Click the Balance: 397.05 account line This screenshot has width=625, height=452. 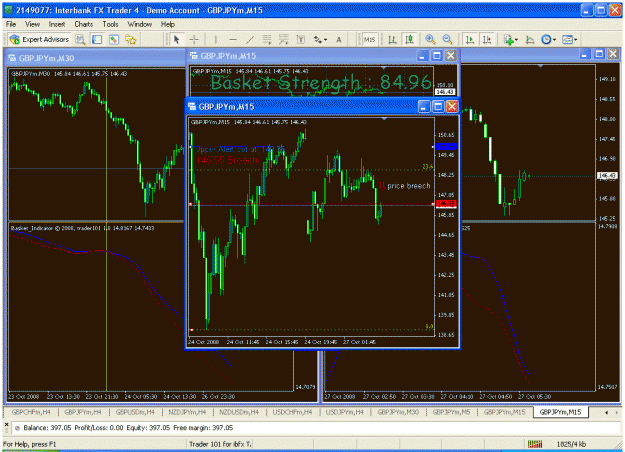point(128,428)
